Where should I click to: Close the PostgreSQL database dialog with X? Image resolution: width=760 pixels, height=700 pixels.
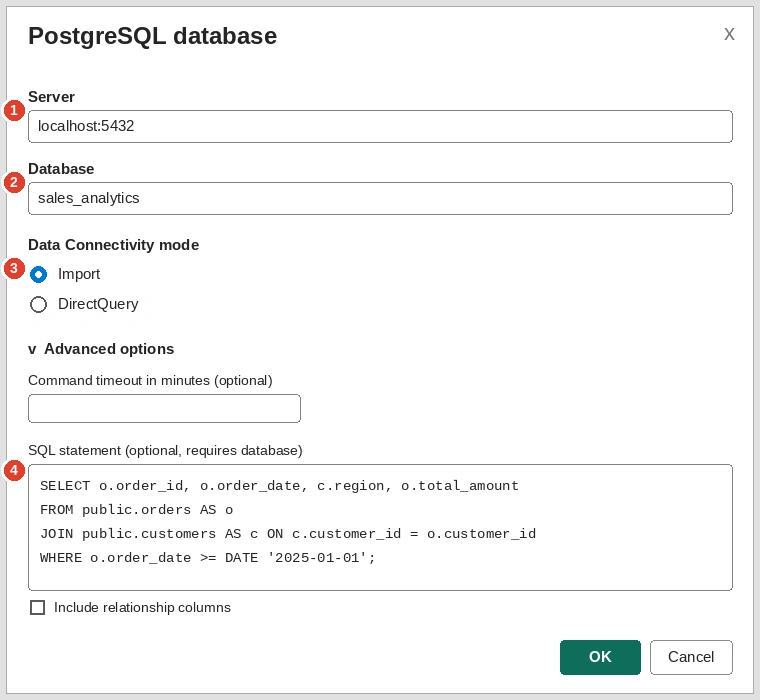tap(729, 34)
